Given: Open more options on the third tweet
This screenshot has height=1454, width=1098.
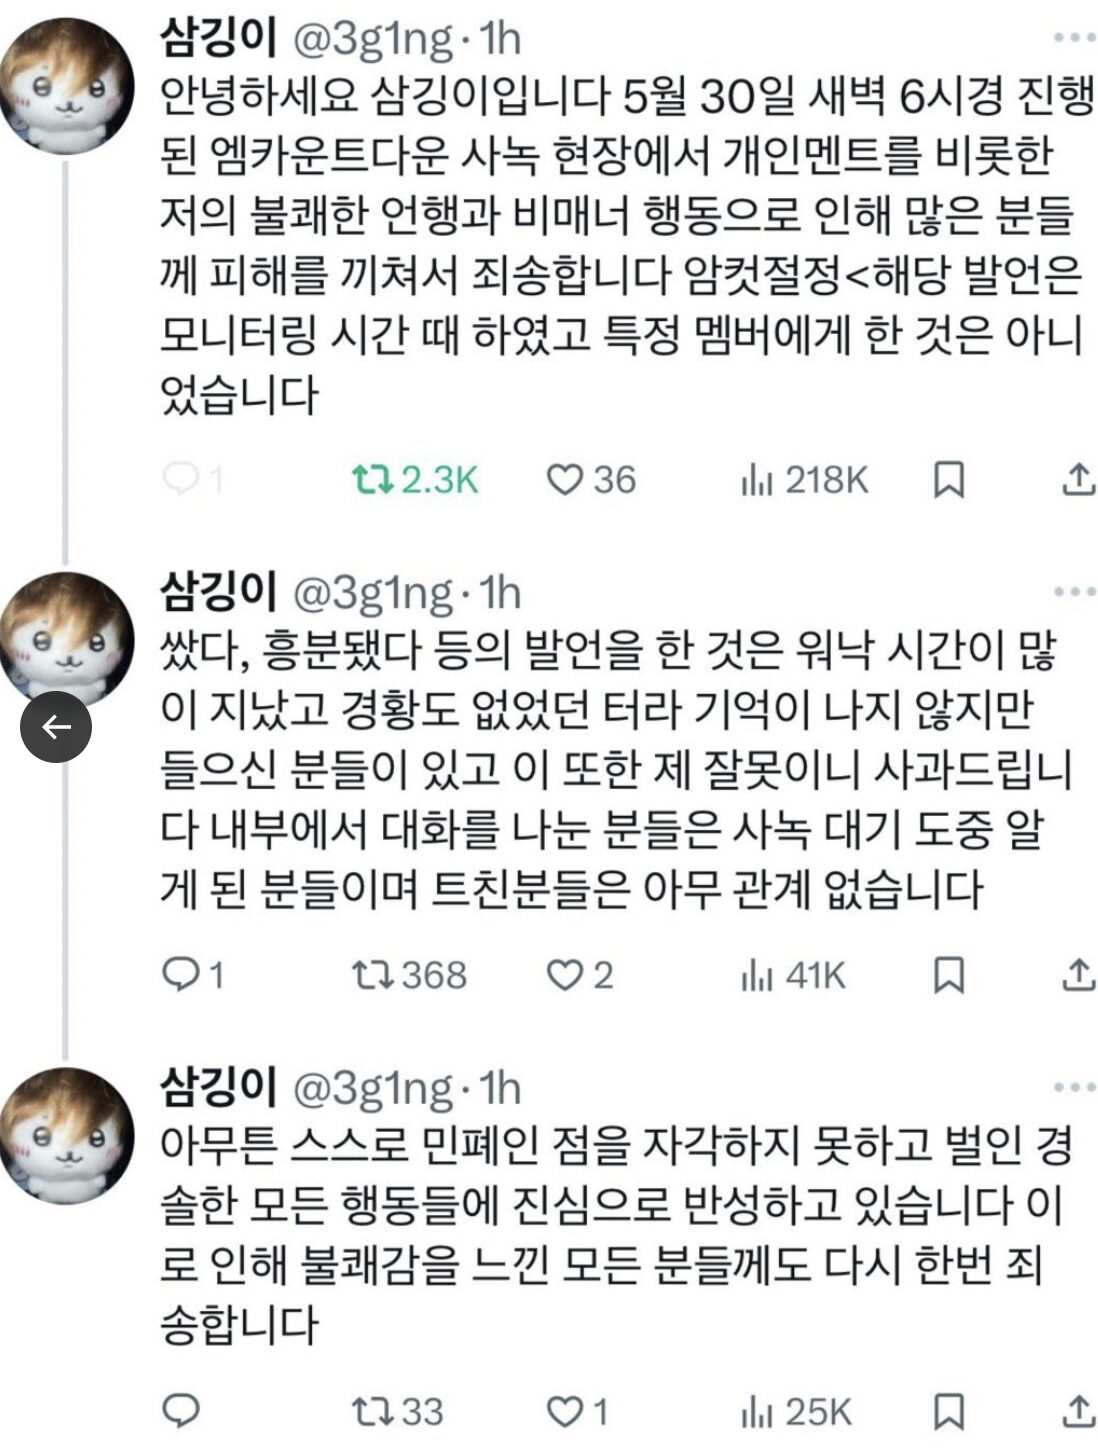Looking at the screenshot, I should click(x=1075, y=1087).
